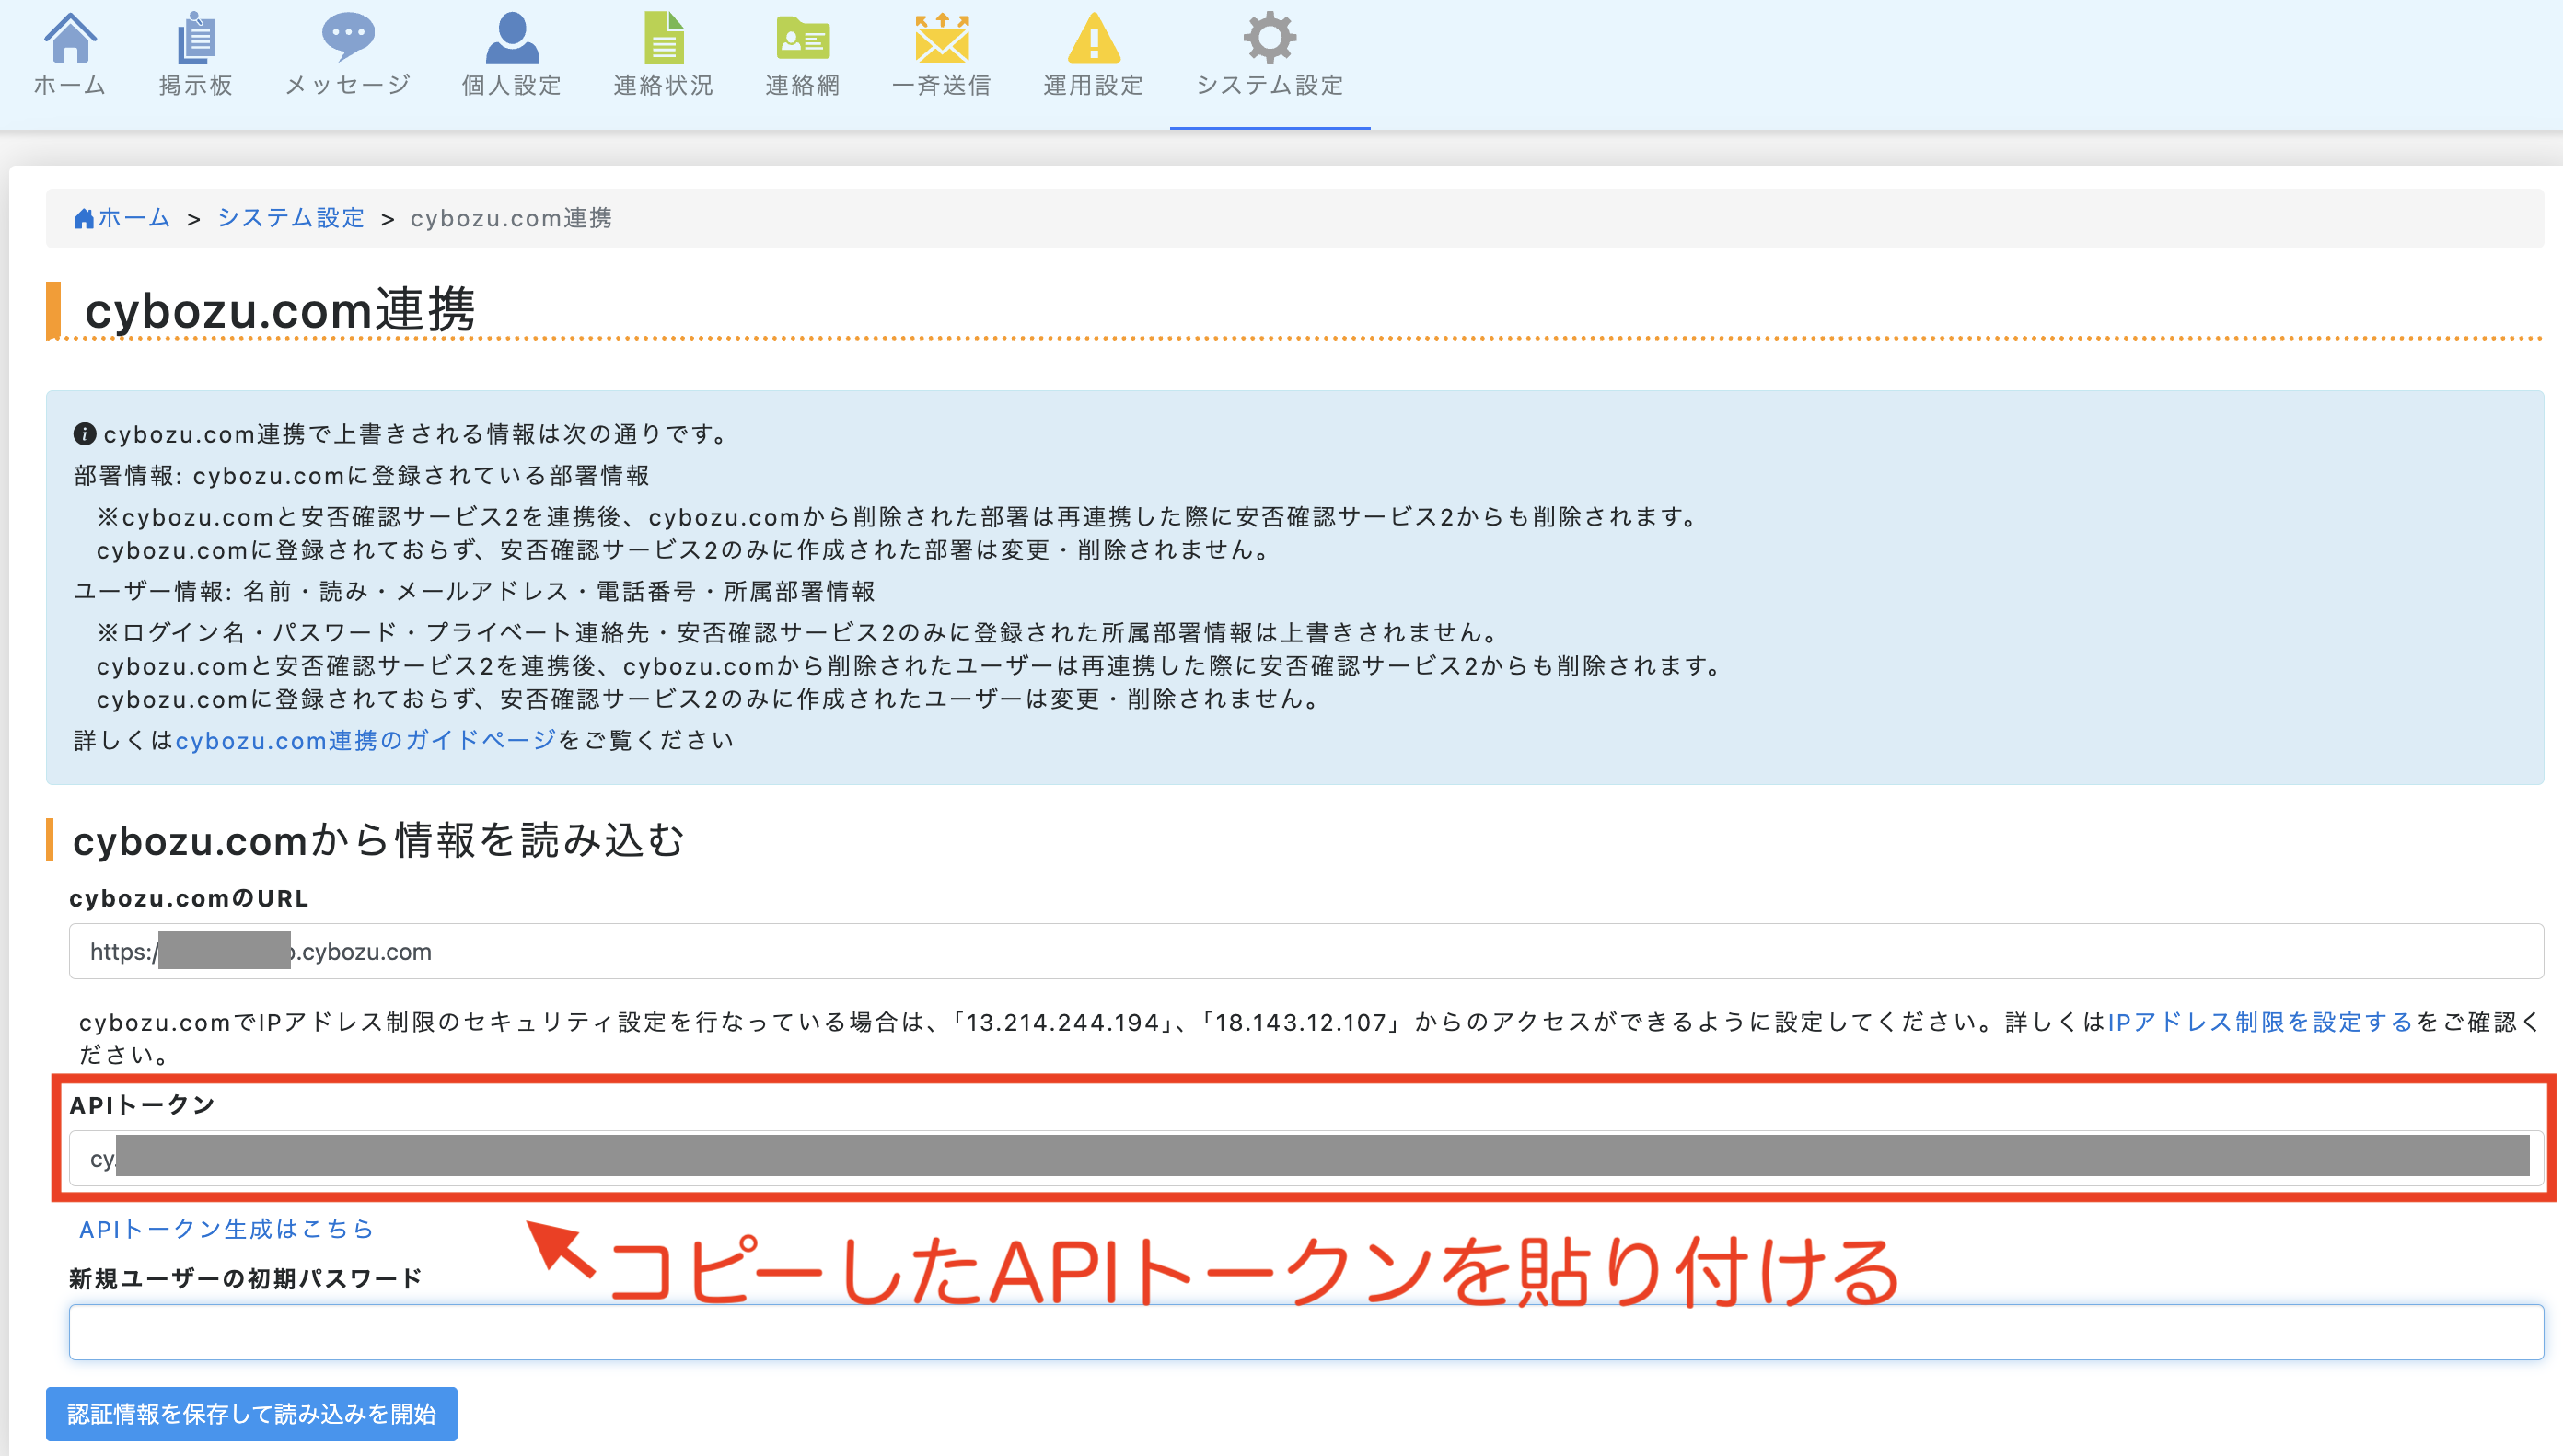Select the メッセージ label in top menu

click(348, 86)
